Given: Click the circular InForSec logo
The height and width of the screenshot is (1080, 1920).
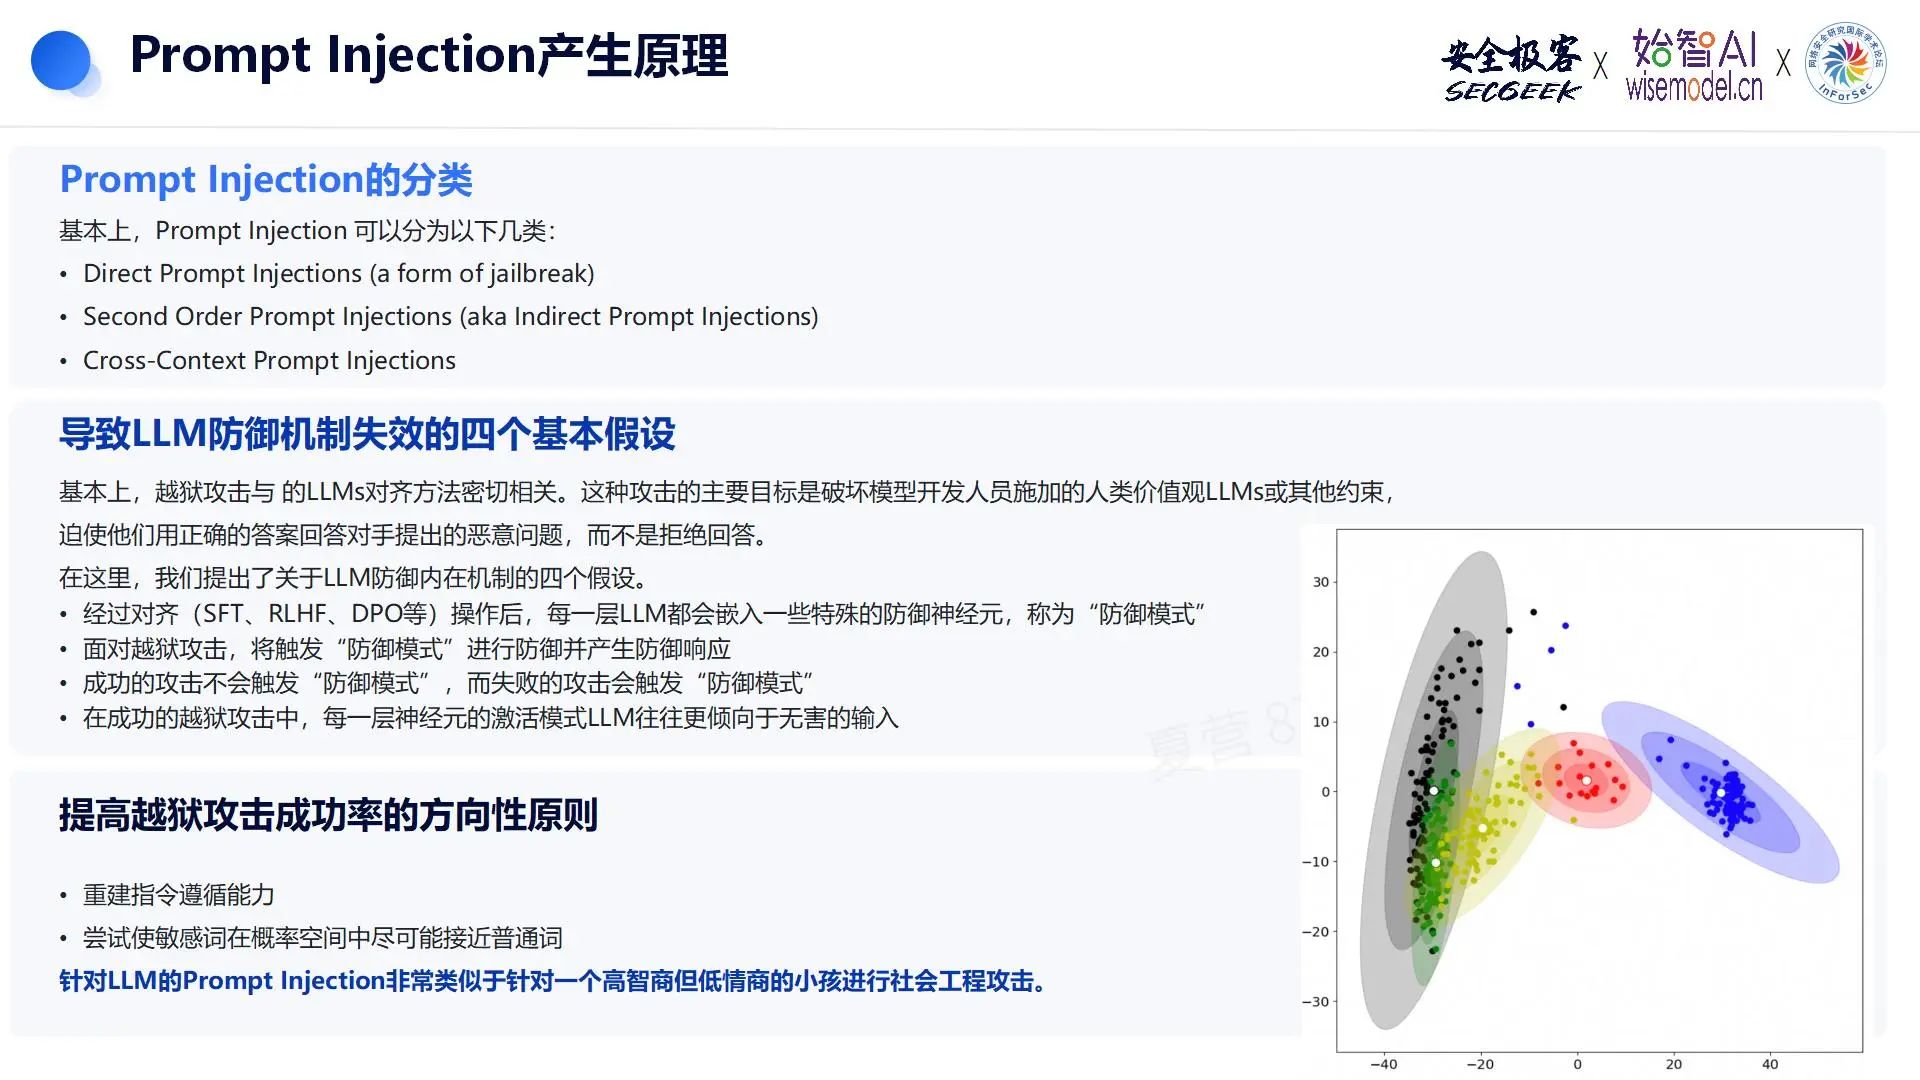Looking at the screenshot, I should tap(1845, 62).
